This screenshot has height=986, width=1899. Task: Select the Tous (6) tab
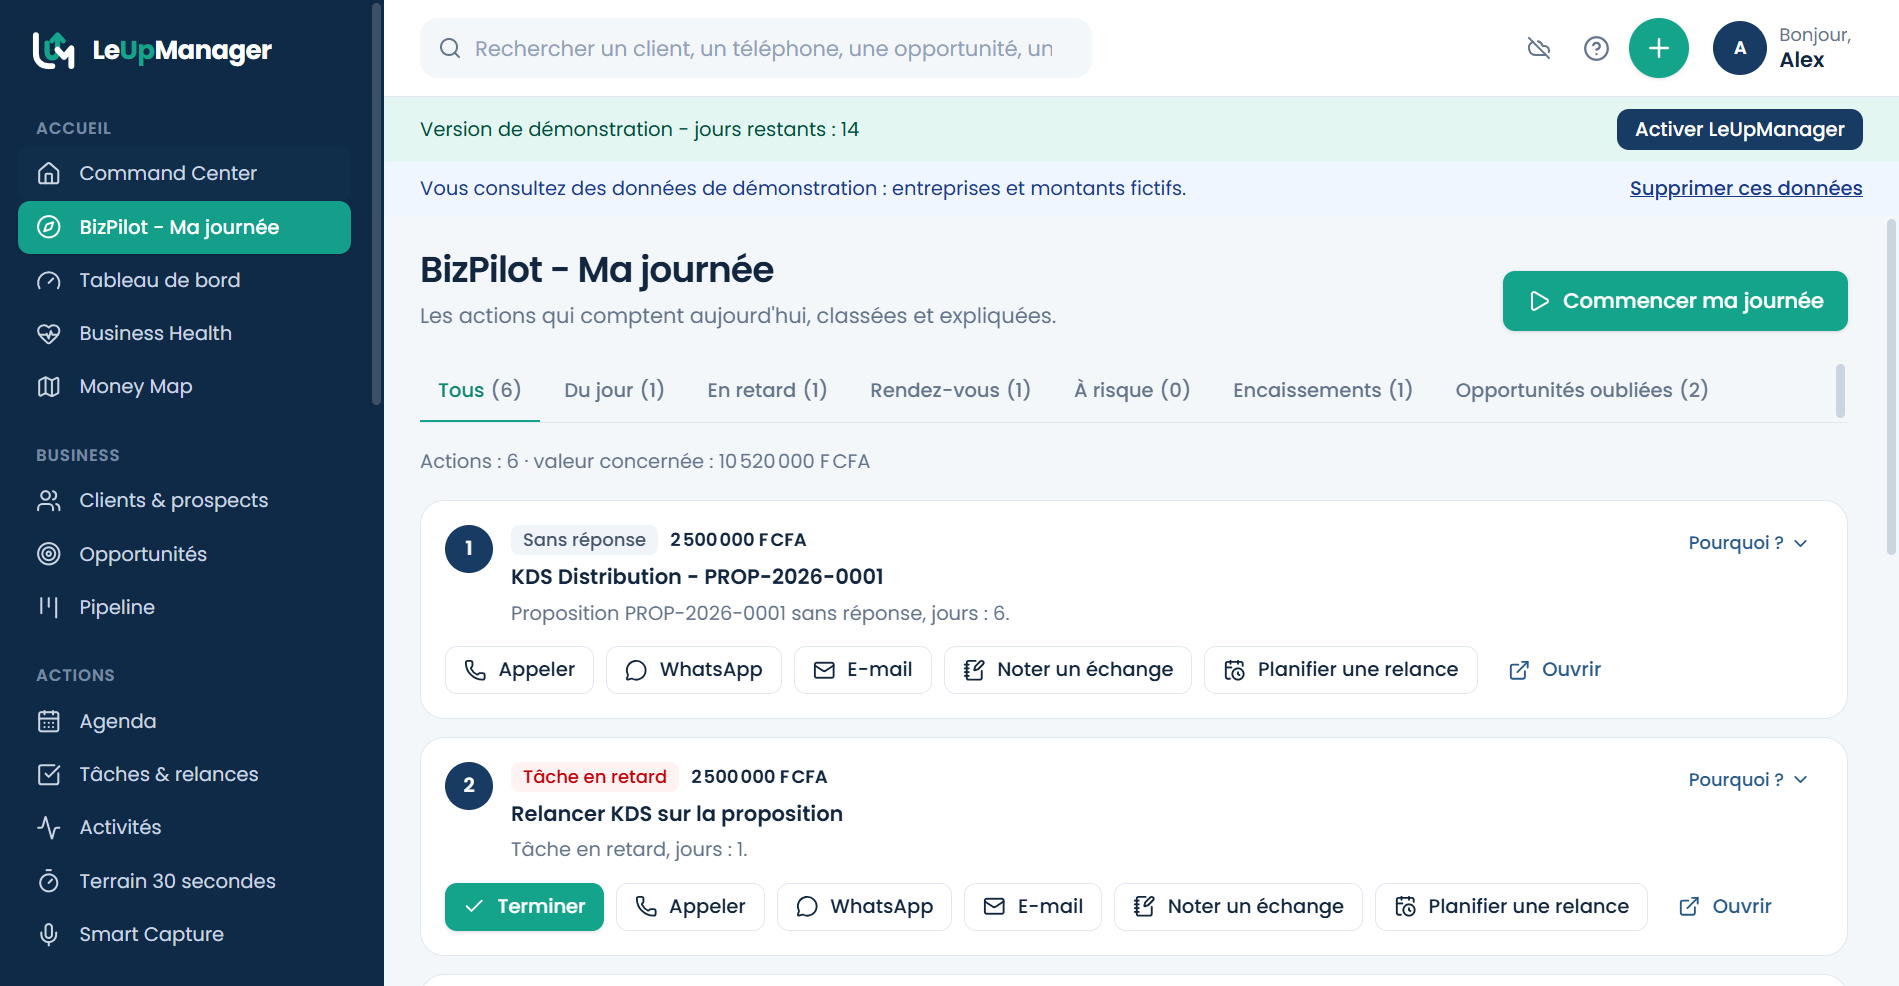[480, 390]
